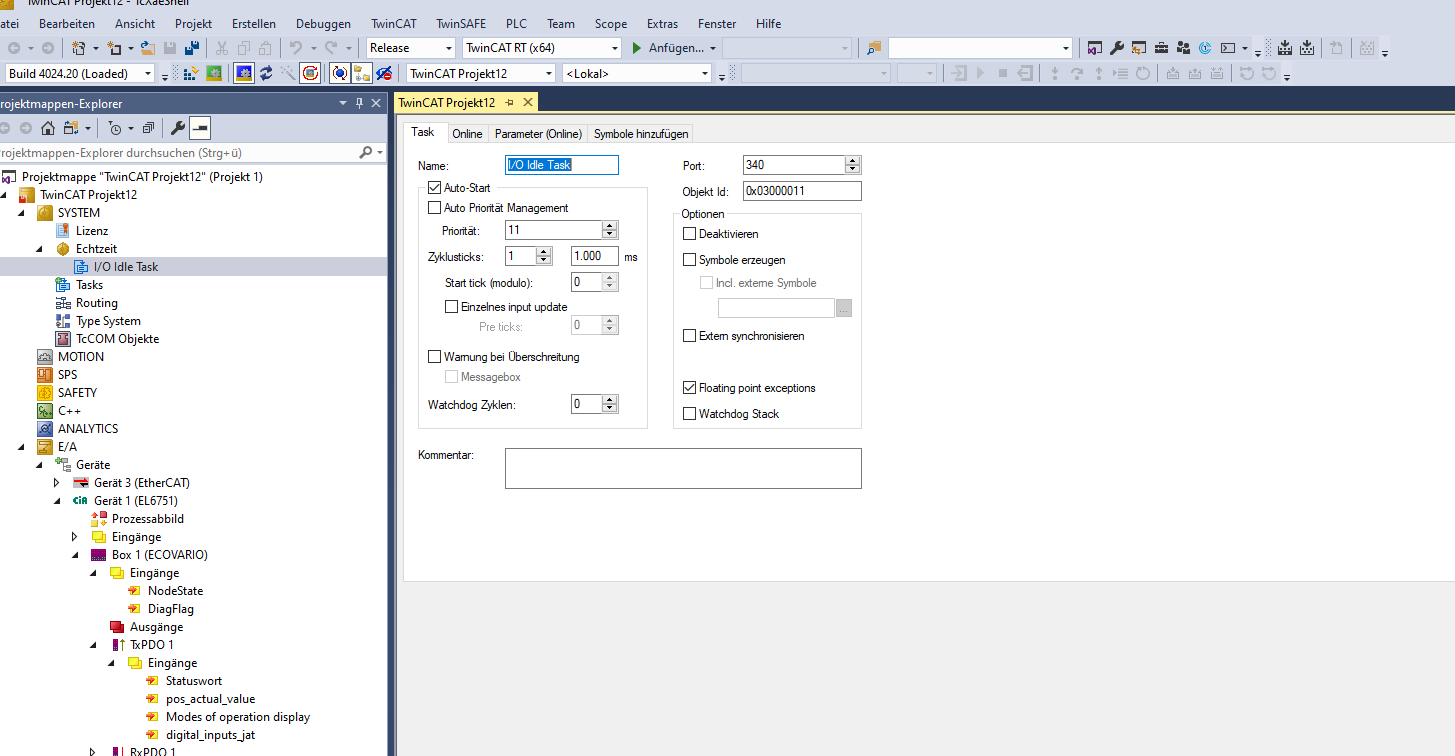This screenshot has width=1455, height=756.
Task: Click the Scan magic wand icon
Action: coord(288,73)
